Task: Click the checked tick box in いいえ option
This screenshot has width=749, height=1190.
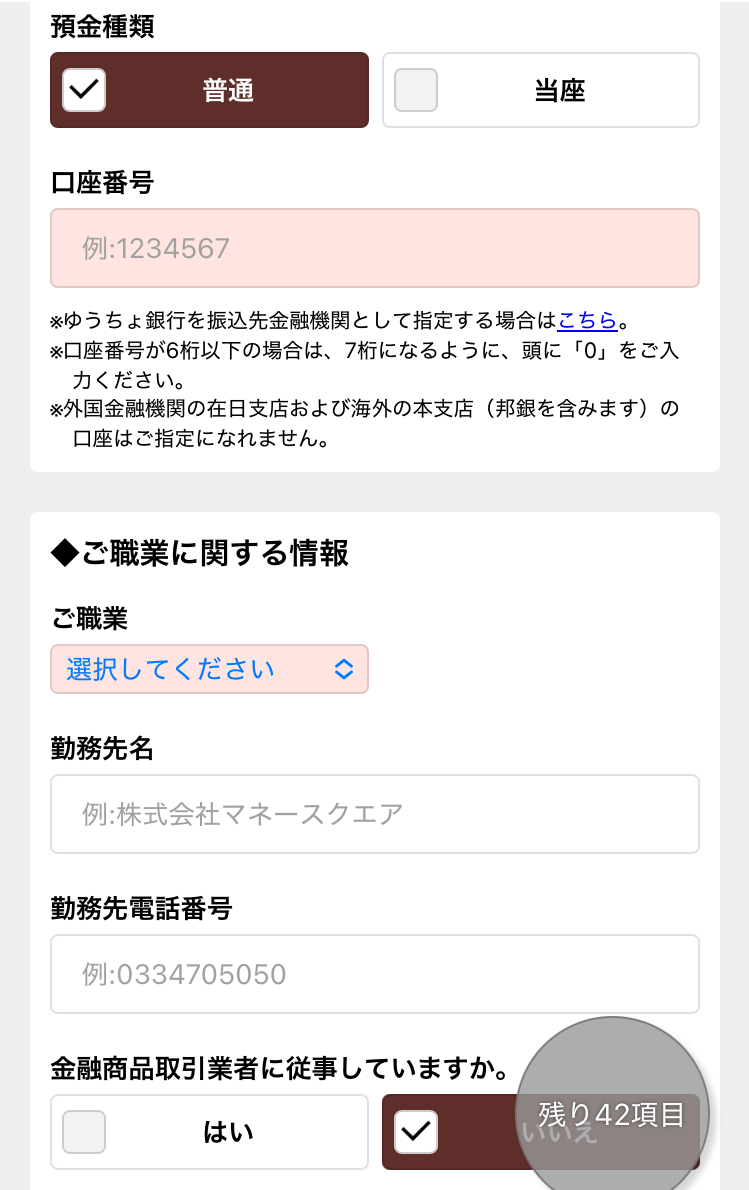Action: (x=416, y=1132)
